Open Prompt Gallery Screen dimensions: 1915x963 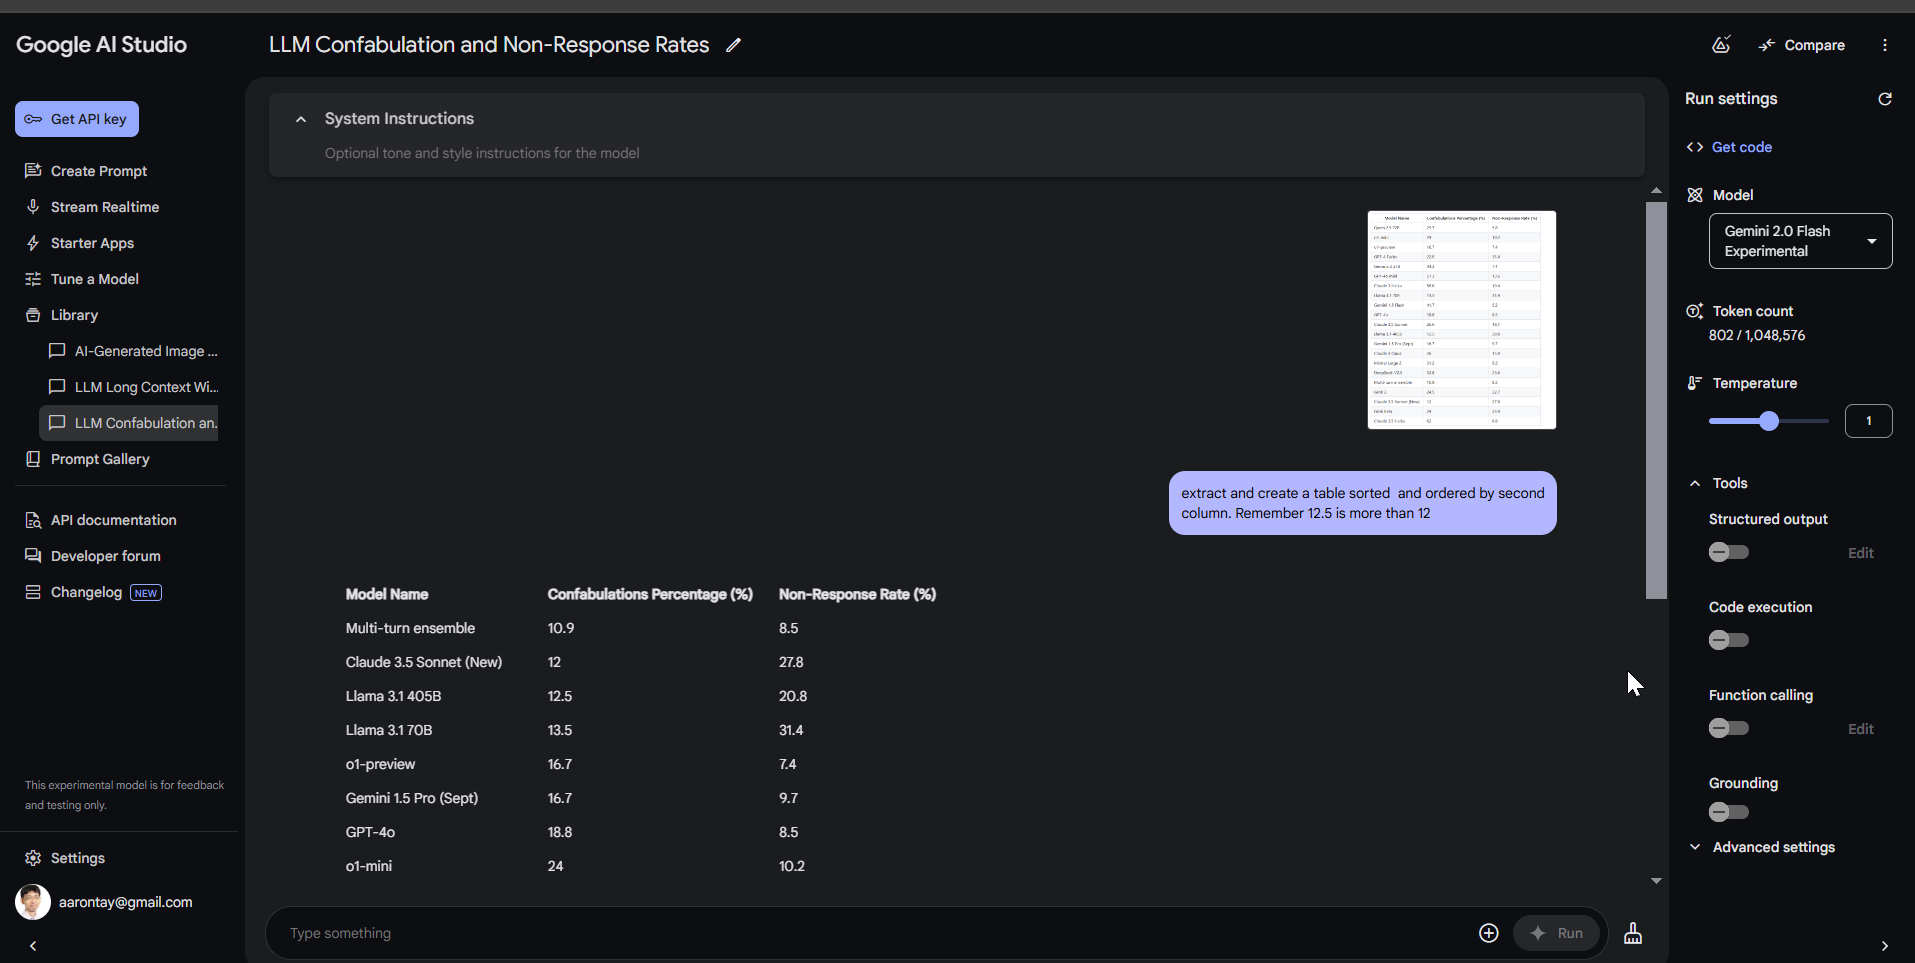[x=100, y=459]
